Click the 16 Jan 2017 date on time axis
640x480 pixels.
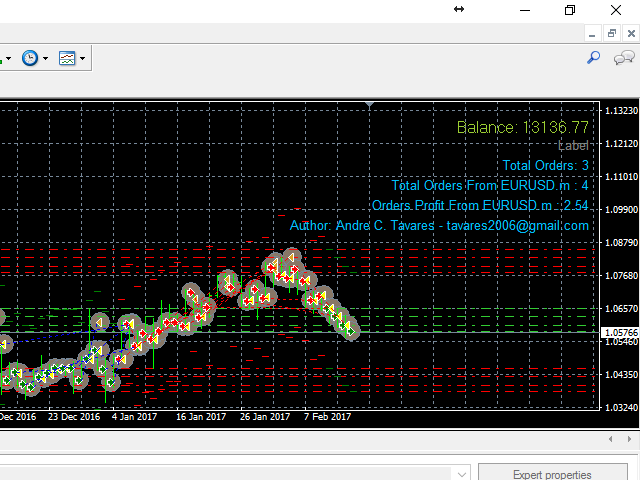coord(200,417)
